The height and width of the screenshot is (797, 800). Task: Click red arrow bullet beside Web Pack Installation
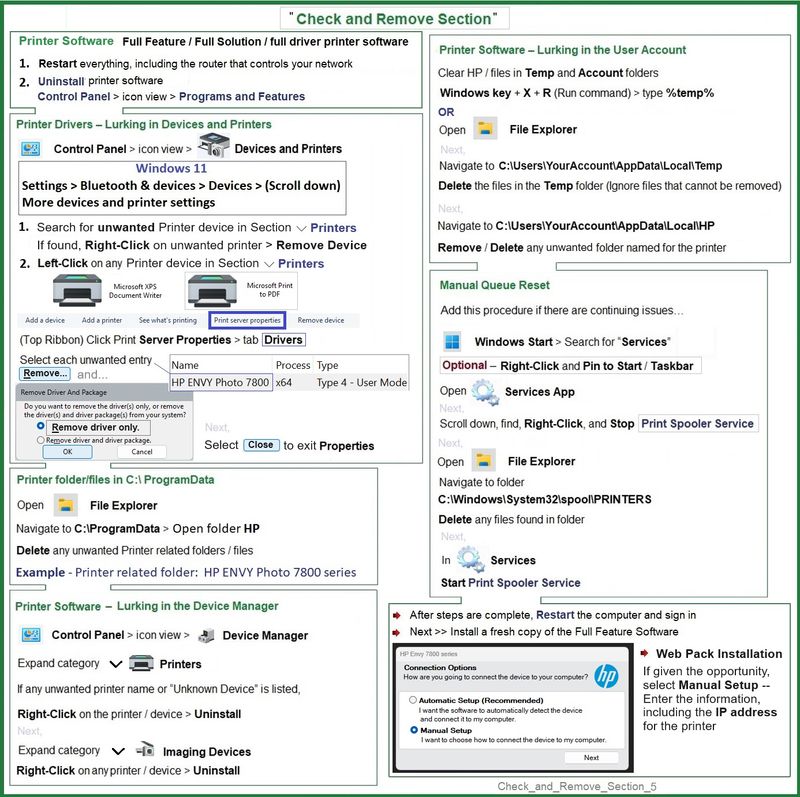click(x=644, y=653)
